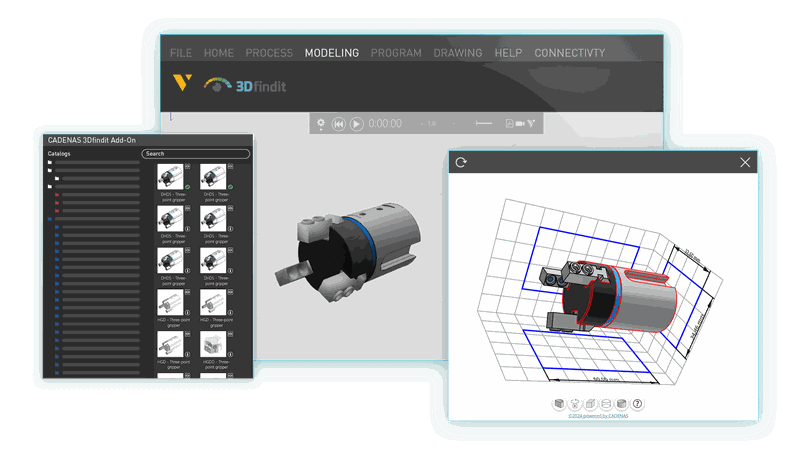Viewport: 800px width, 450px height.
Task: Select the MODELING tab
Action: (x=332, y=53)
